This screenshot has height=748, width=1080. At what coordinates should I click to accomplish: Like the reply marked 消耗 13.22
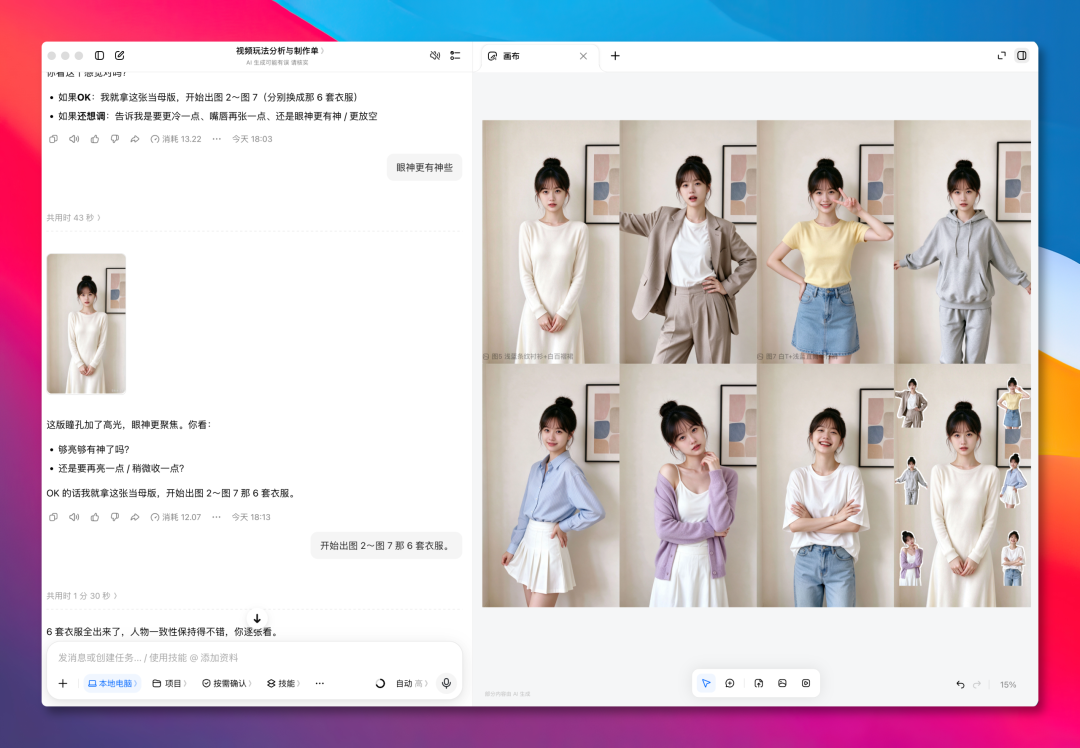94,139
